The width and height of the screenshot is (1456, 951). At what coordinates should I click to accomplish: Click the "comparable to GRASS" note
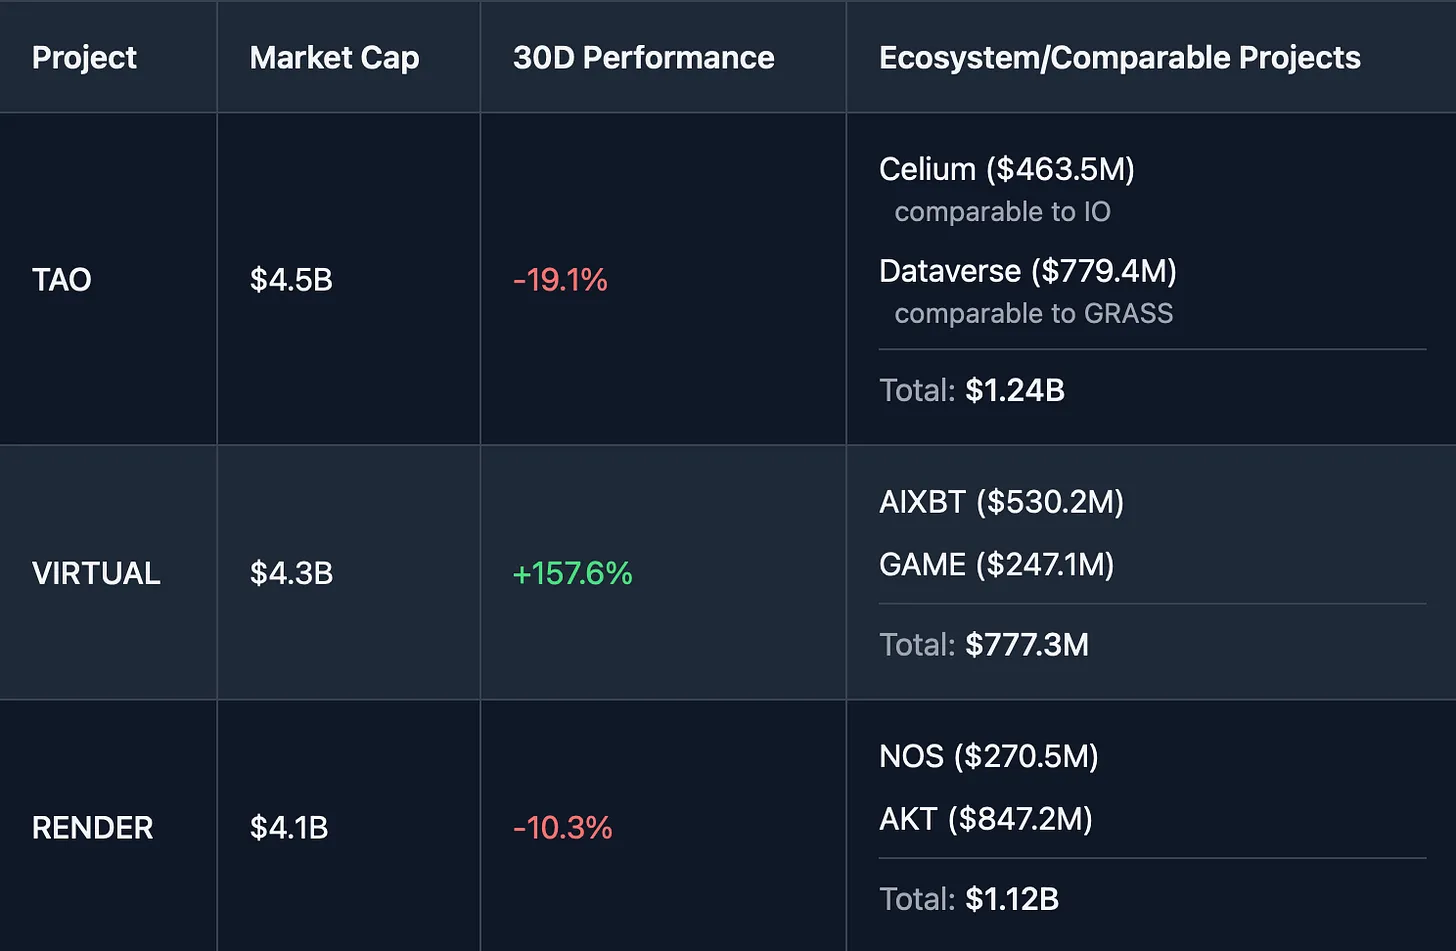1033,314
